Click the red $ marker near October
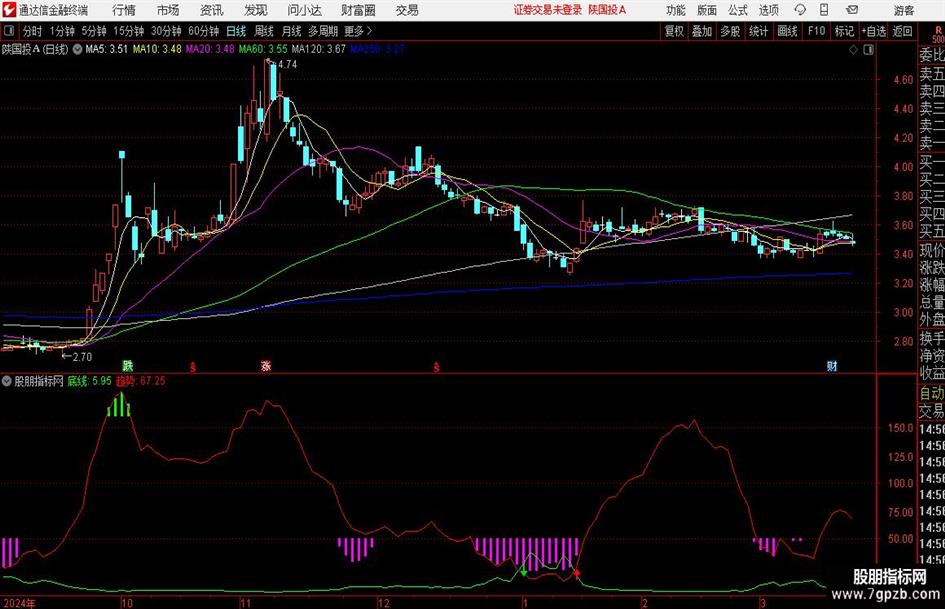This screenshot has width=945, height=609. click(193, 367)
